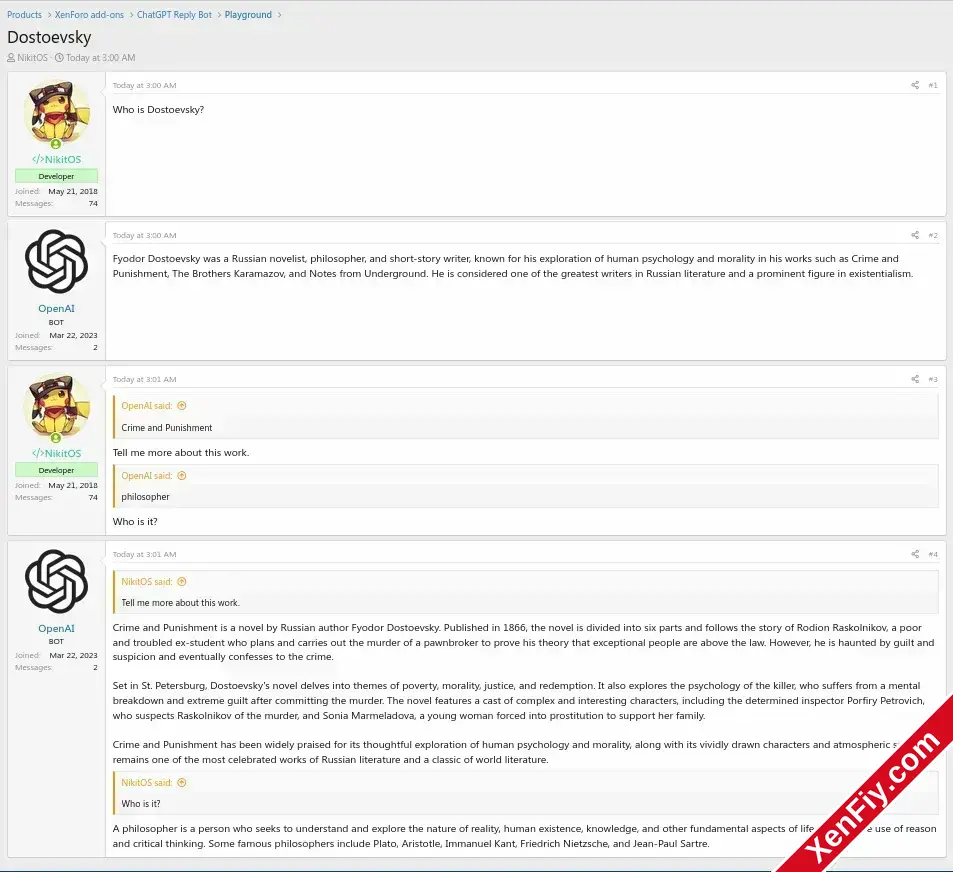Click joined date 'May 21, 2018' in post #1

(x=73, y=191)
